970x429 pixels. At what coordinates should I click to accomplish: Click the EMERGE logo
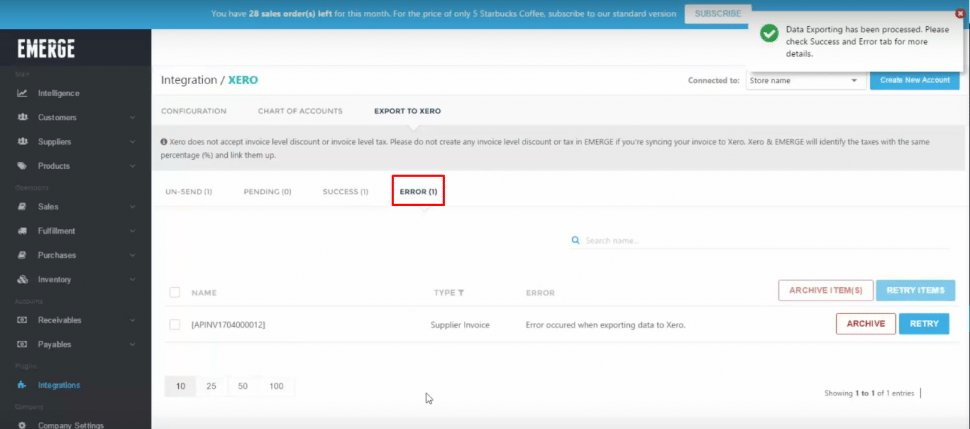pos(46,48)
